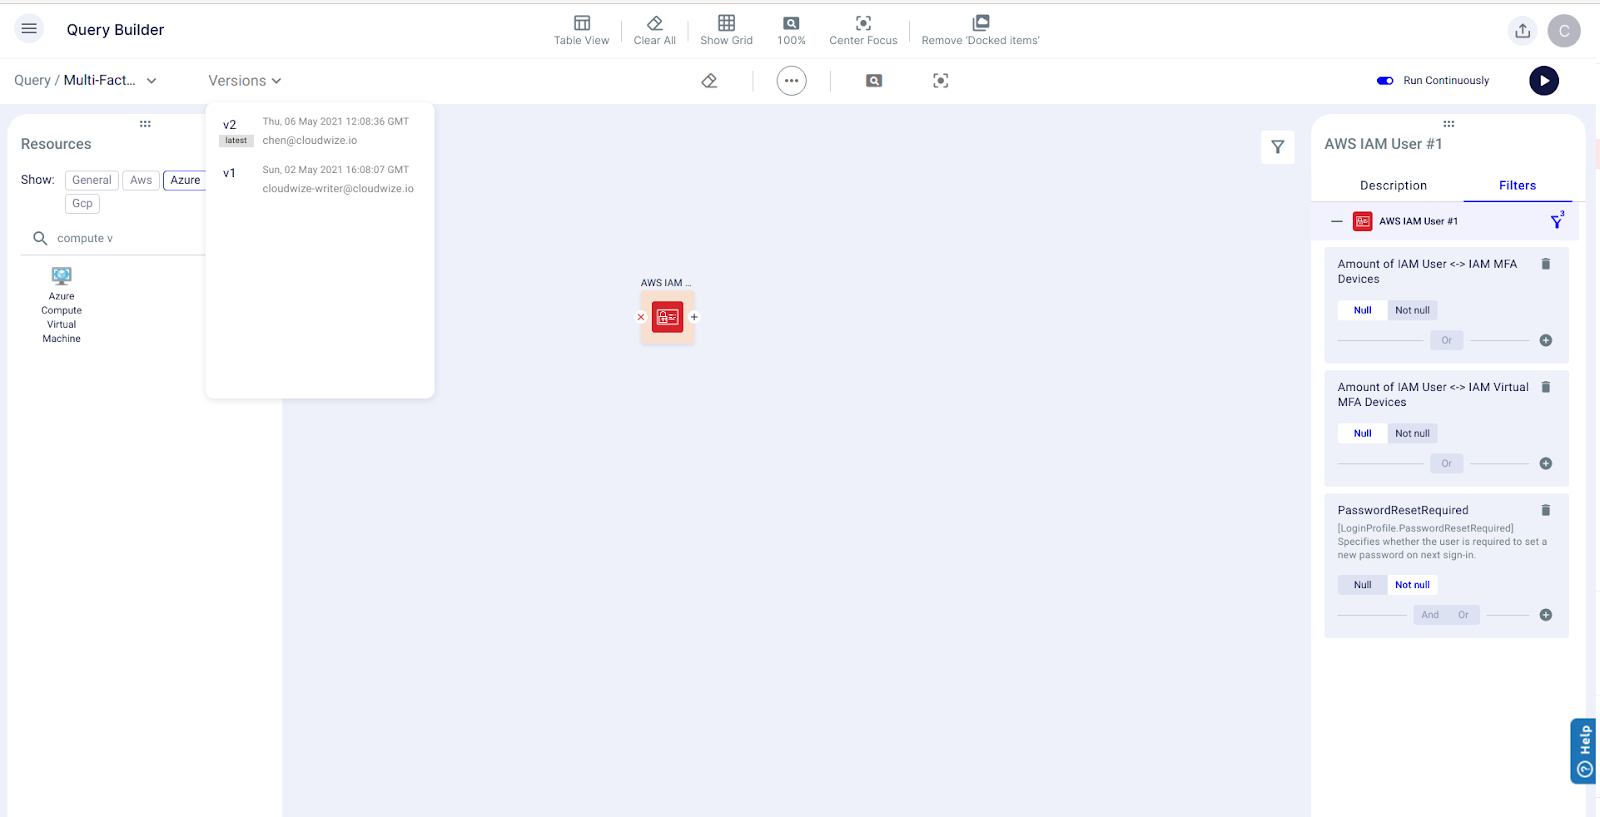Filter resources by Azure
The width and height of the screenshot is (1600, 817).
[x=185, y=180]
